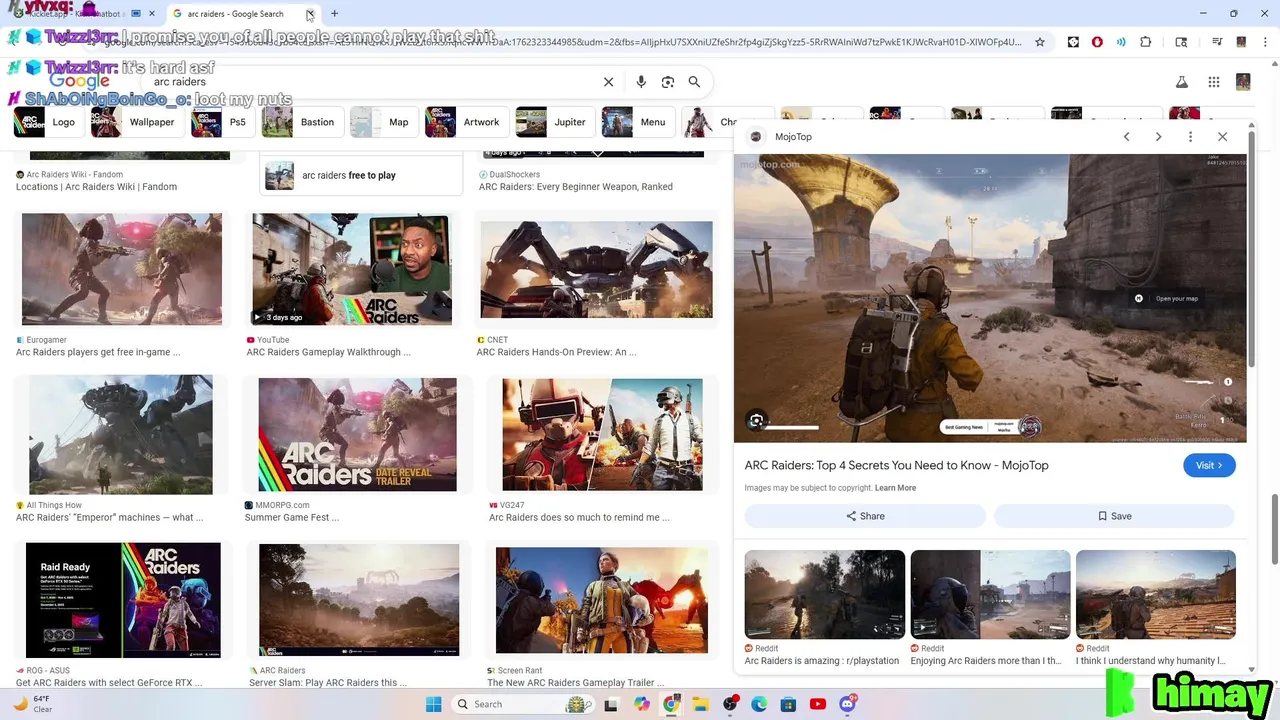Screen dimensions: 1280x720
Task: Open the Eurogamer ARC Raiders image result
Action: pos(122,269)
